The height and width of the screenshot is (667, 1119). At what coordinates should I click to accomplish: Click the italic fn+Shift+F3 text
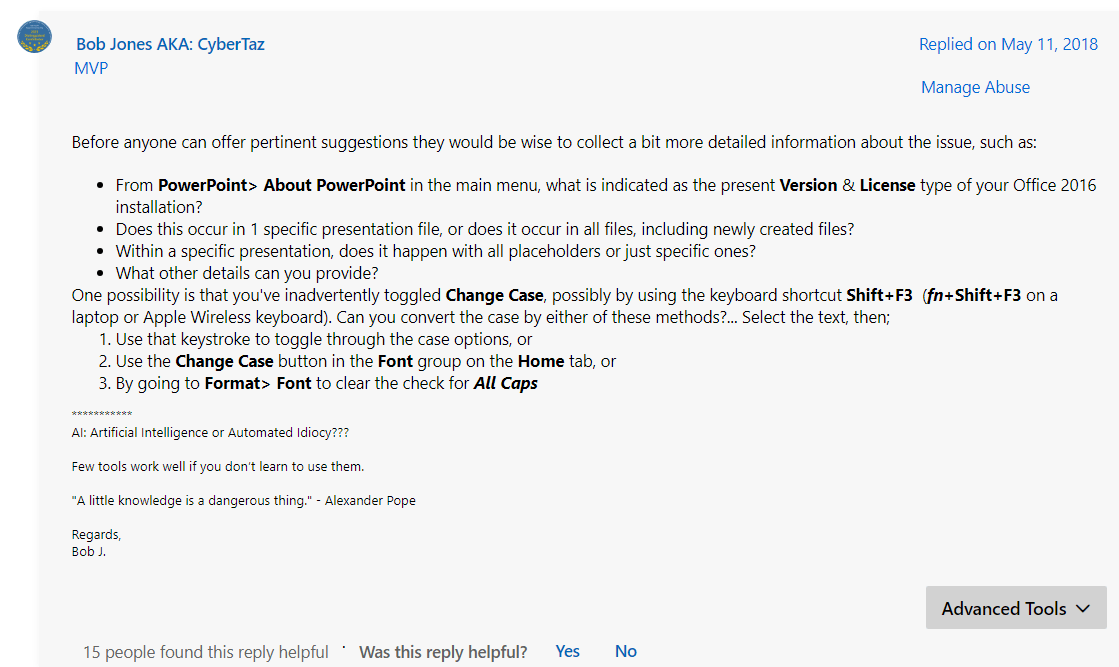tap(973, 295)
